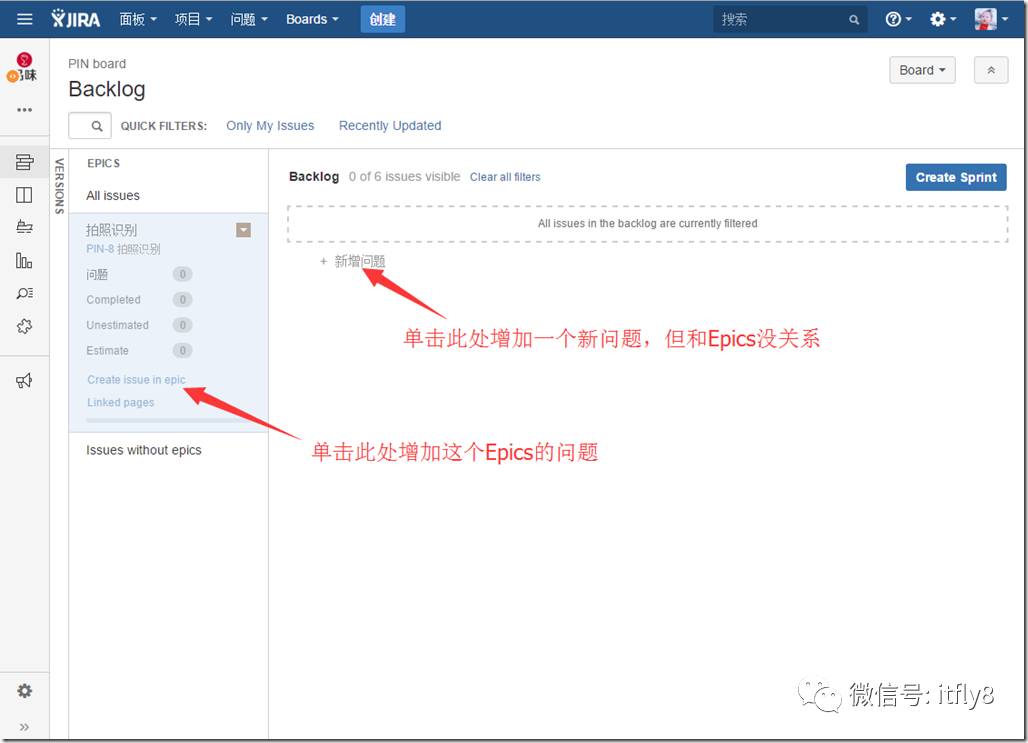The width and height of the screenshot is (1028, 743).
Task: Open the hamburger menu in the top bar
Action: (x=24, y=19)
